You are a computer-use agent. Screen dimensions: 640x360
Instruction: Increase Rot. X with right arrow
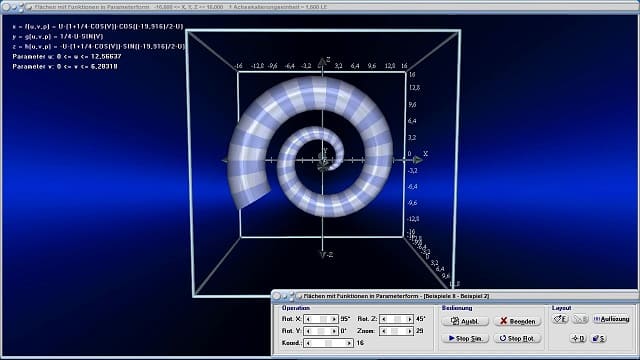tap(334, 319)
